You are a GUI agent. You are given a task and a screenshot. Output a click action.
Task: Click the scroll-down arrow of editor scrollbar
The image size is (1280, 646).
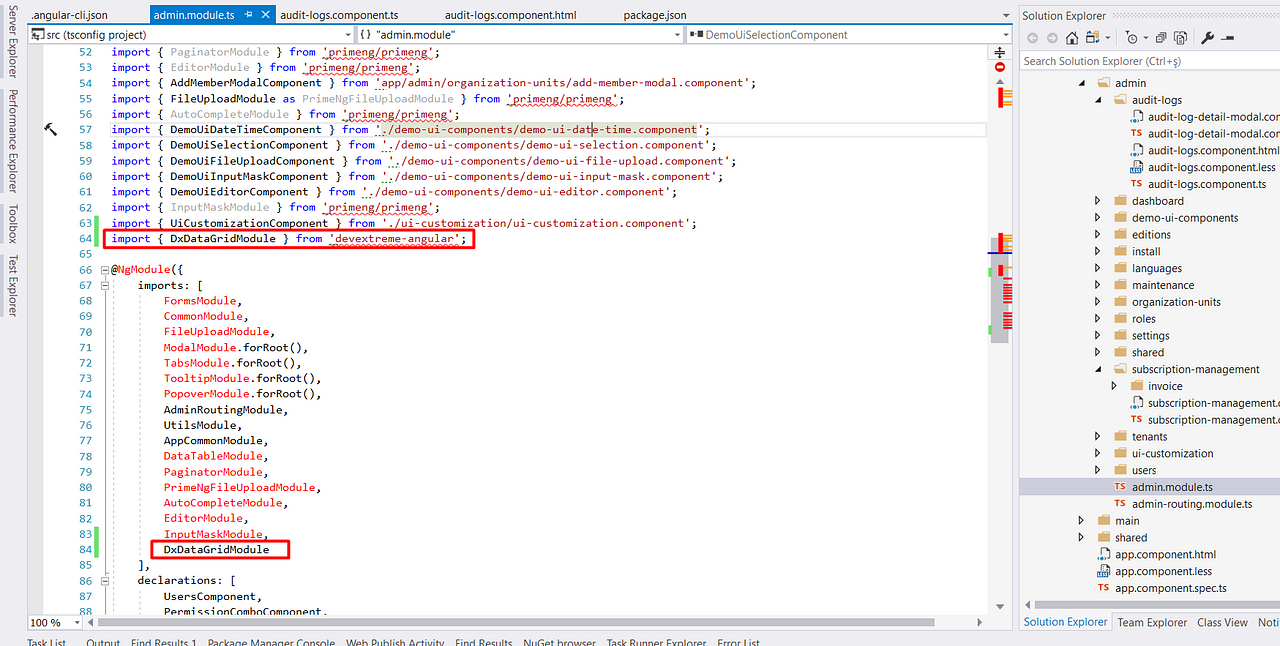tap(1000, 607)
